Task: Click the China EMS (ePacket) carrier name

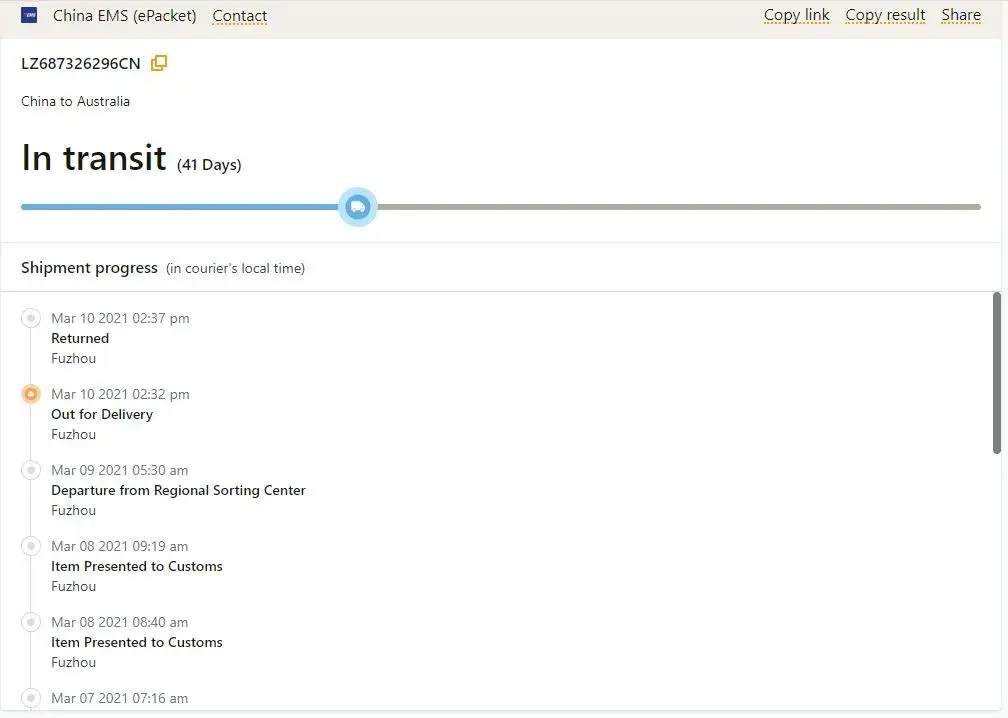Action: (x=124, y=16)
